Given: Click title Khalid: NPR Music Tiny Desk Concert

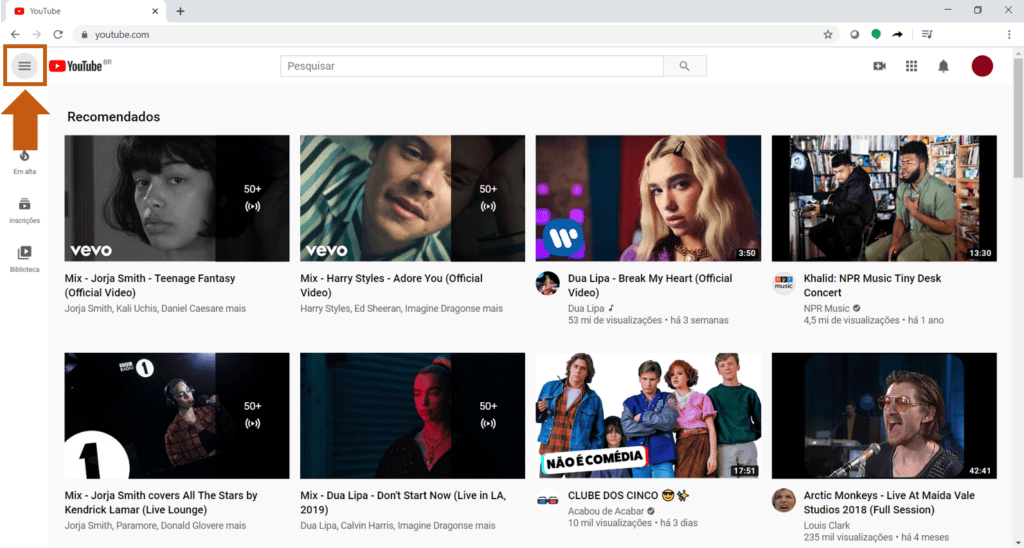Looking at the screenshot, I should tap(872, 285).
